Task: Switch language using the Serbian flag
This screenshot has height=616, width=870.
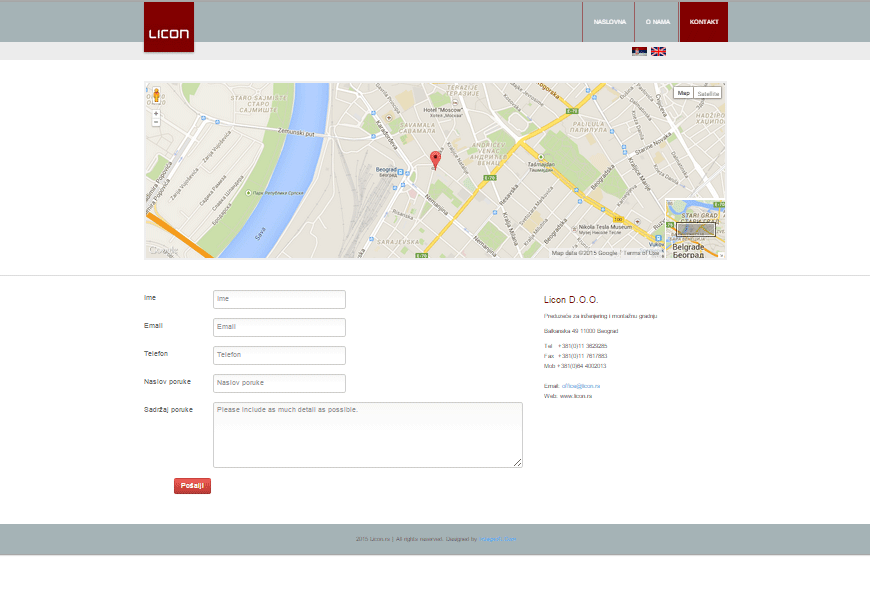Action: coord(639,51)
